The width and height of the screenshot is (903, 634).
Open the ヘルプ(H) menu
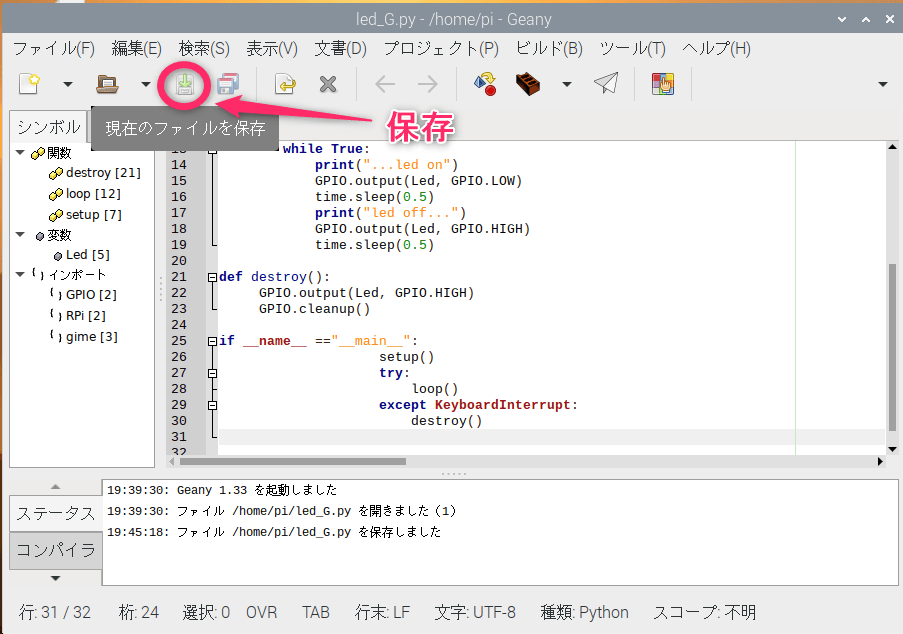[716, 48]
